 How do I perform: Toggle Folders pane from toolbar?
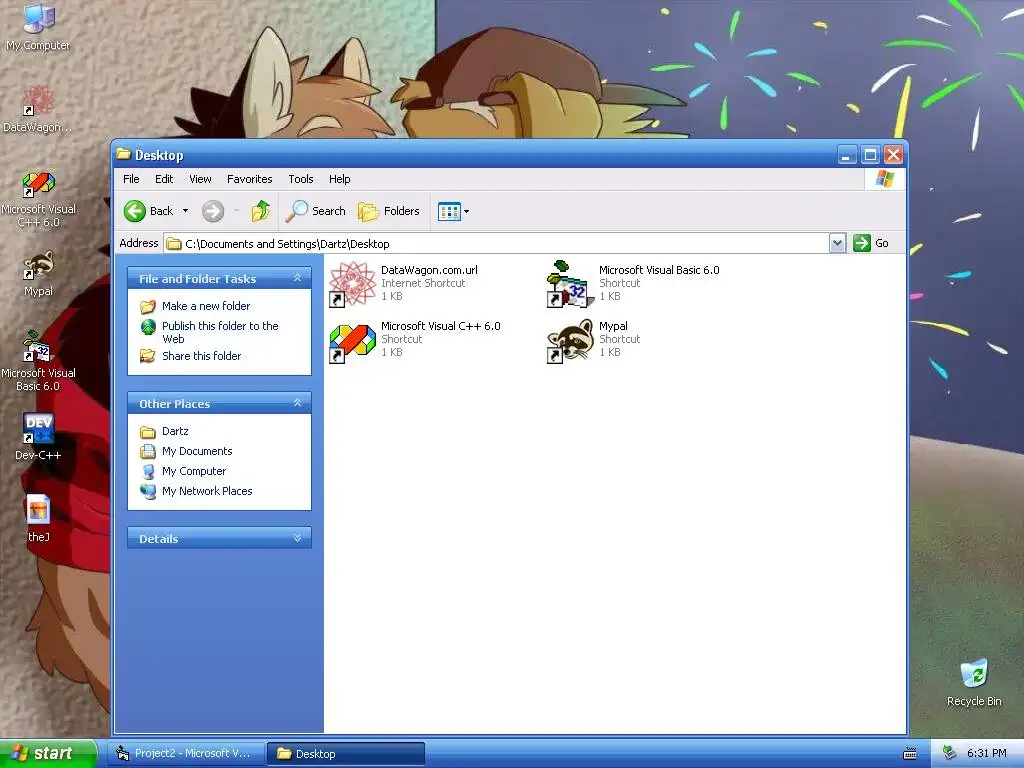[389, 211]
